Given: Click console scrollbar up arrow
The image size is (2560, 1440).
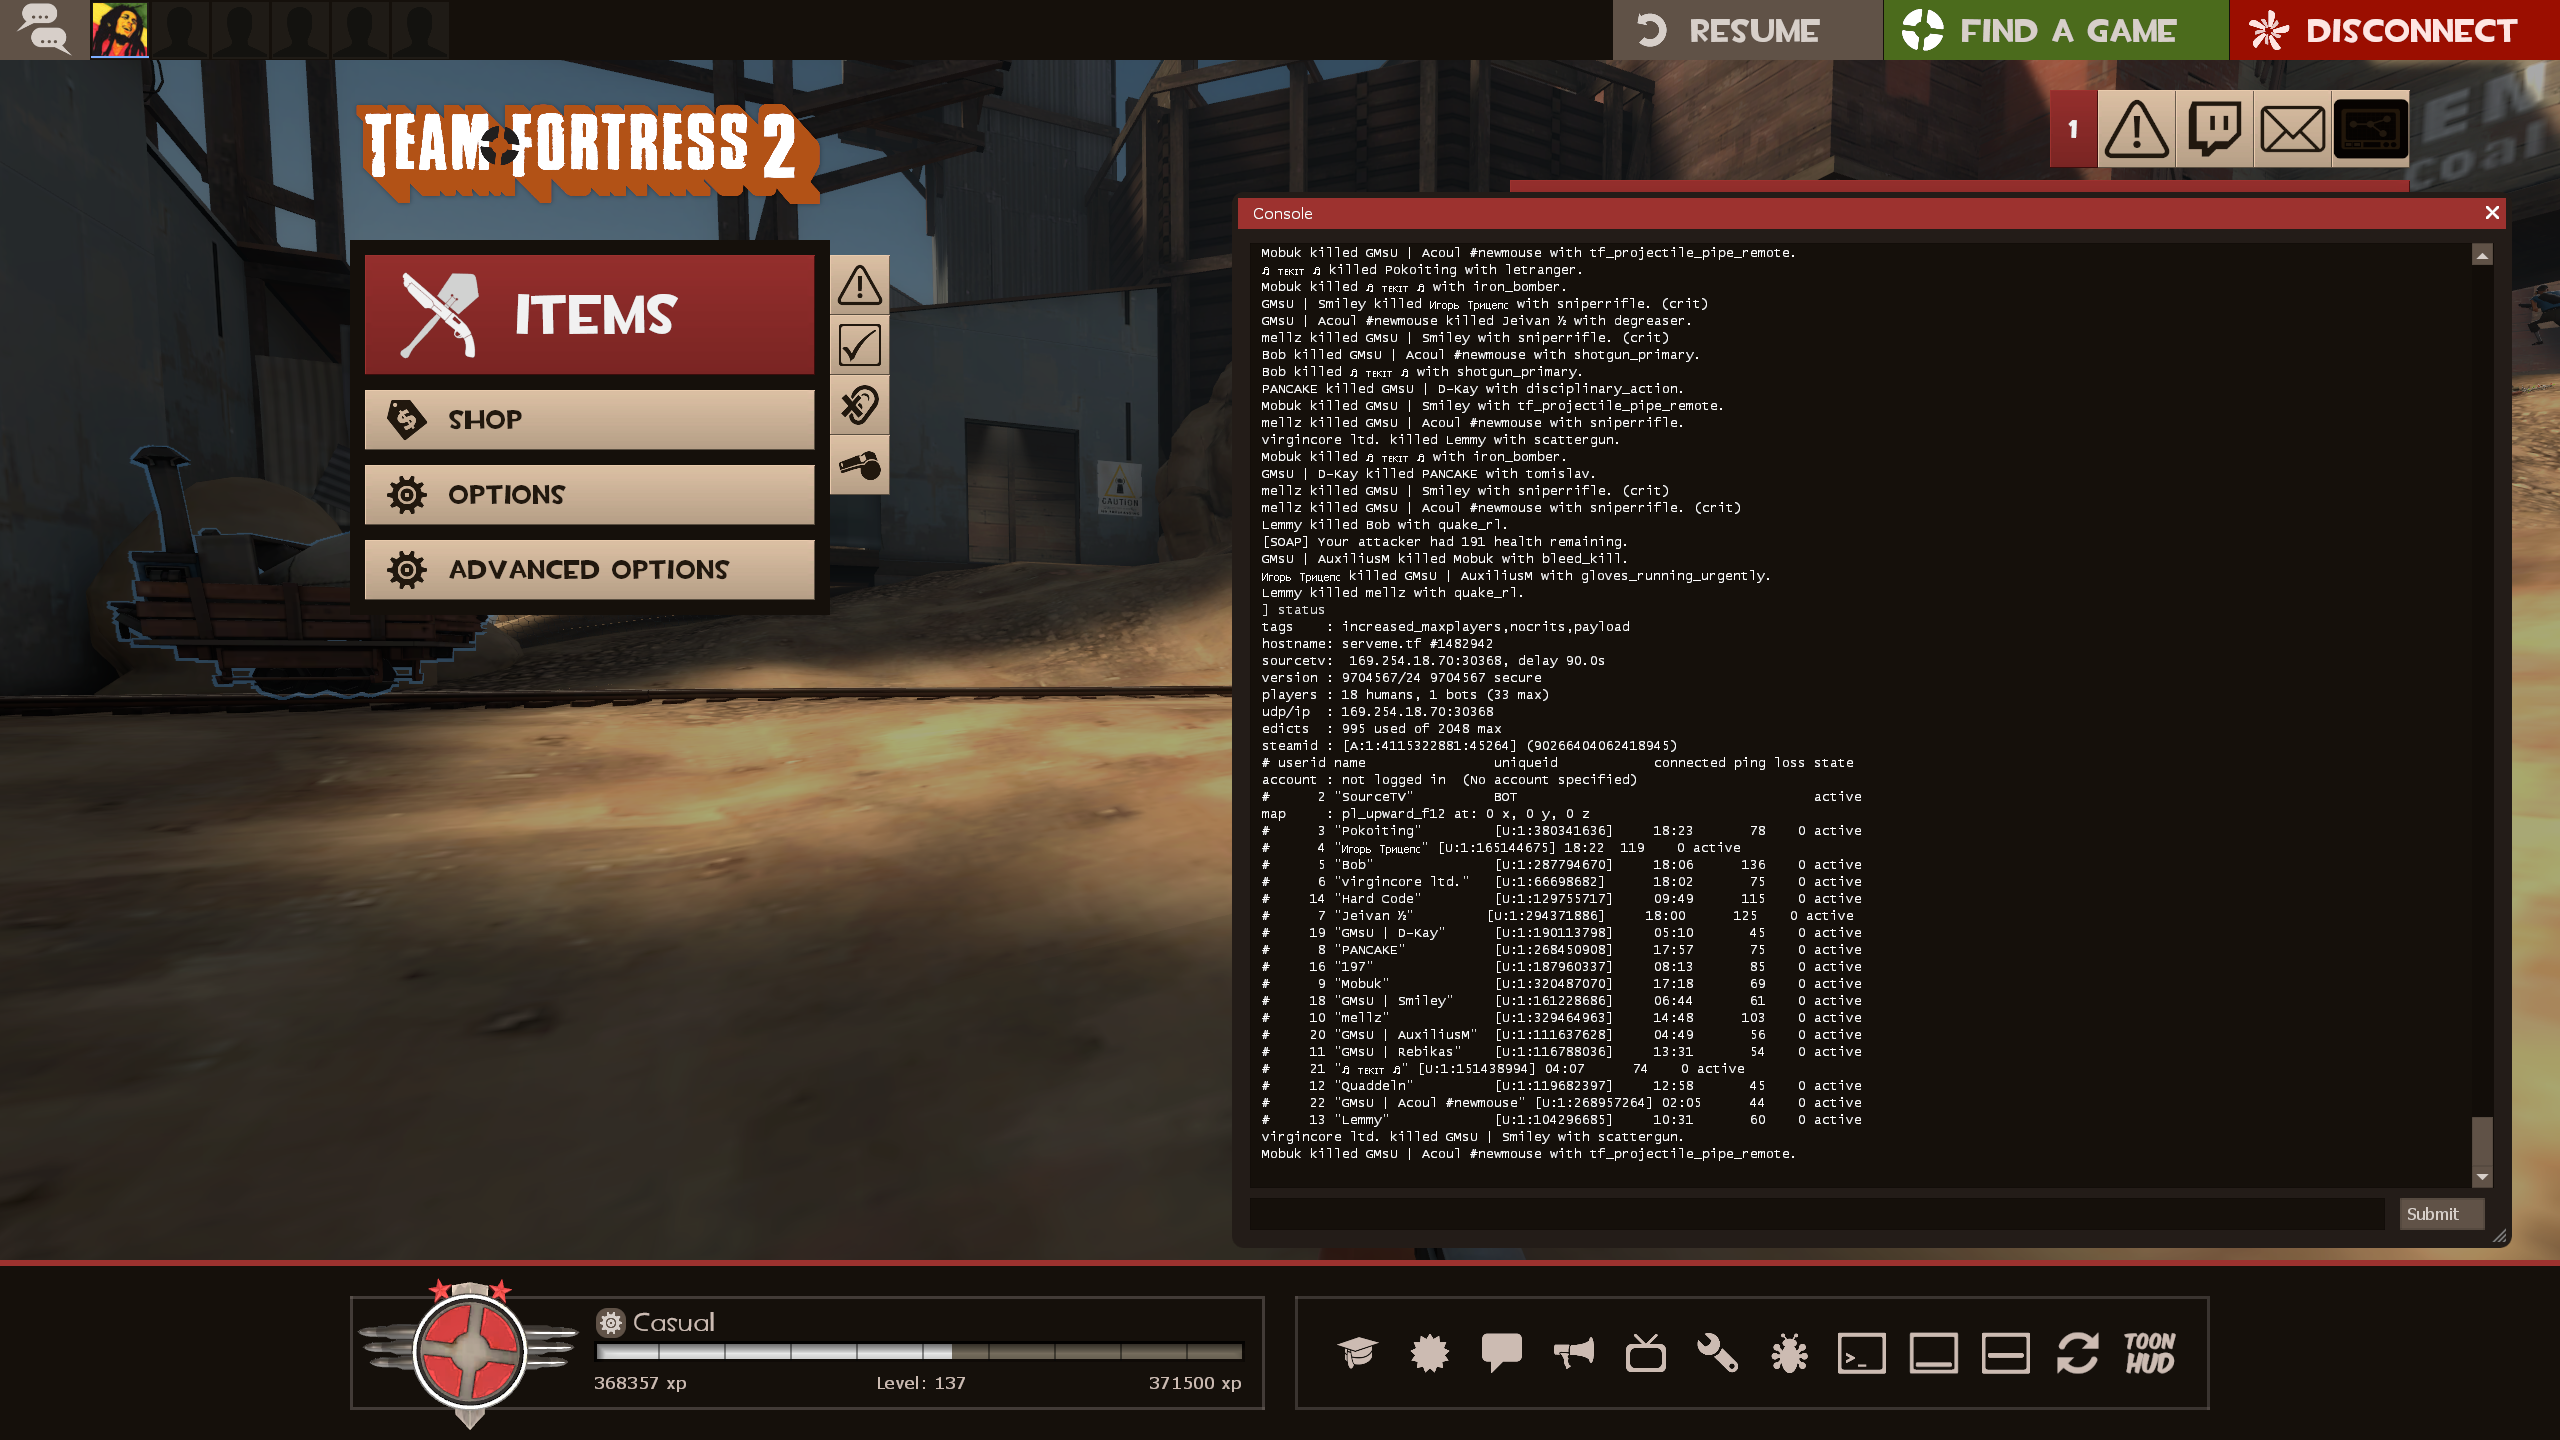Looking at the screenshot, I should pos(2482,255).
